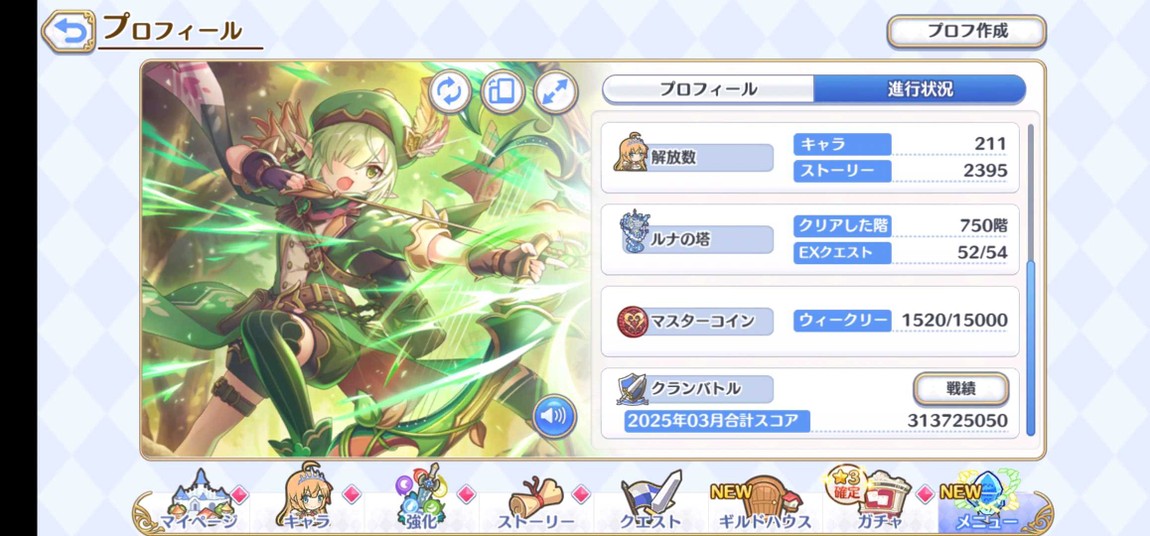Select the クエスト sword icon
The image size is (1150, 536).
tap(651, 502)
